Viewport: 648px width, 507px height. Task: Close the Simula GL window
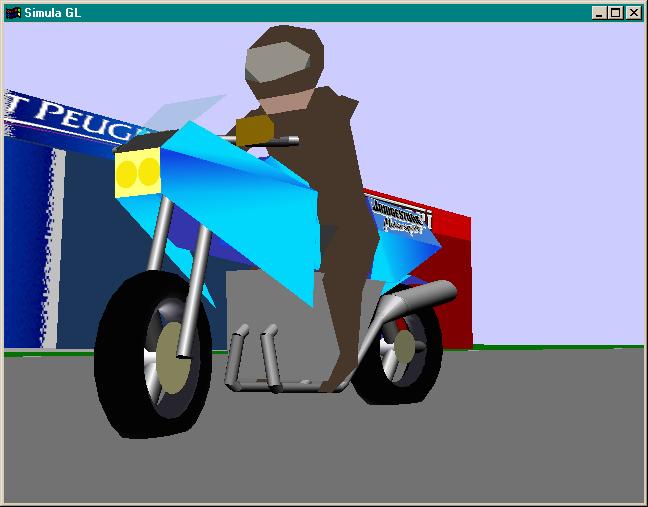(632, 13)
